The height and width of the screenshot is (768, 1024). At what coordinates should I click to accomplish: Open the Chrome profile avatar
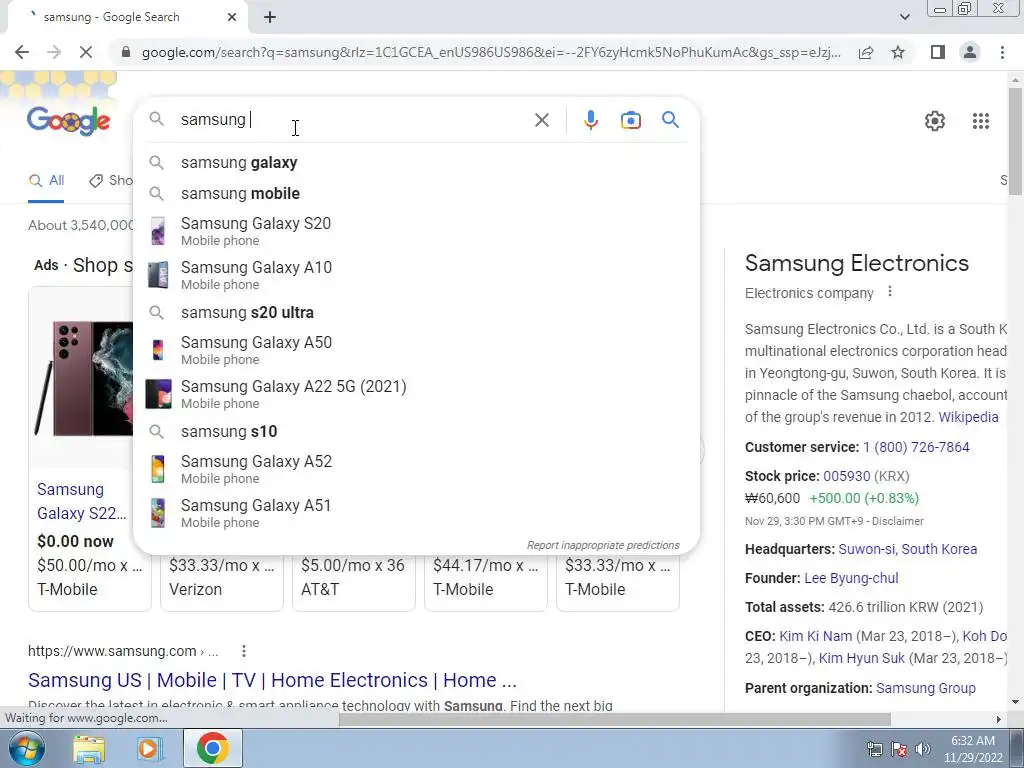[x=970, y=52]
